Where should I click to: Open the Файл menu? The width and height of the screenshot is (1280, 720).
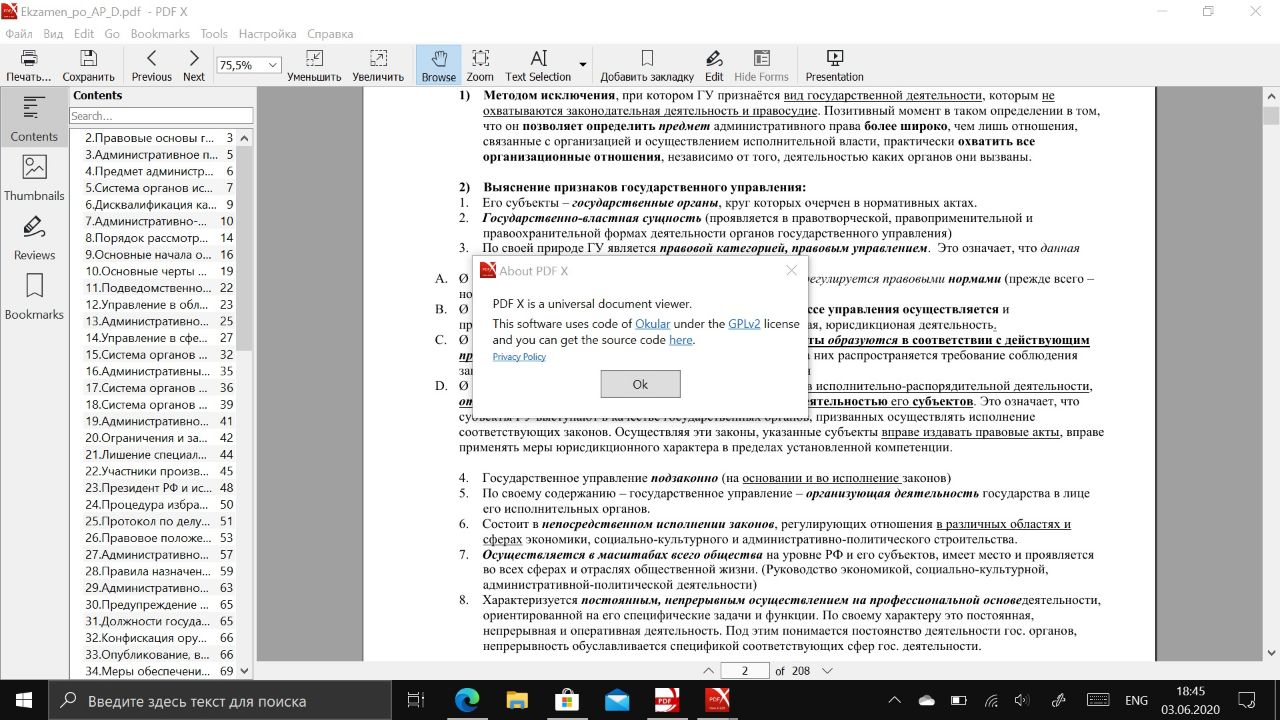19,33
